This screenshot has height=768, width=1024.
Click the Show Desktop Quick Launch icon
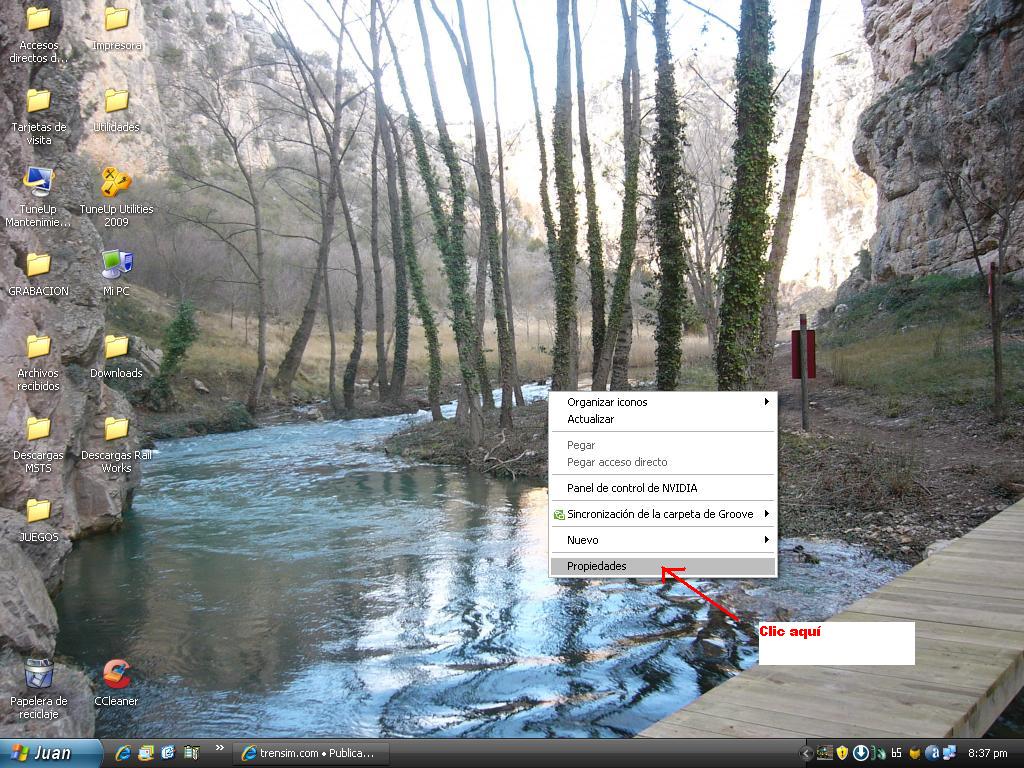146,753
